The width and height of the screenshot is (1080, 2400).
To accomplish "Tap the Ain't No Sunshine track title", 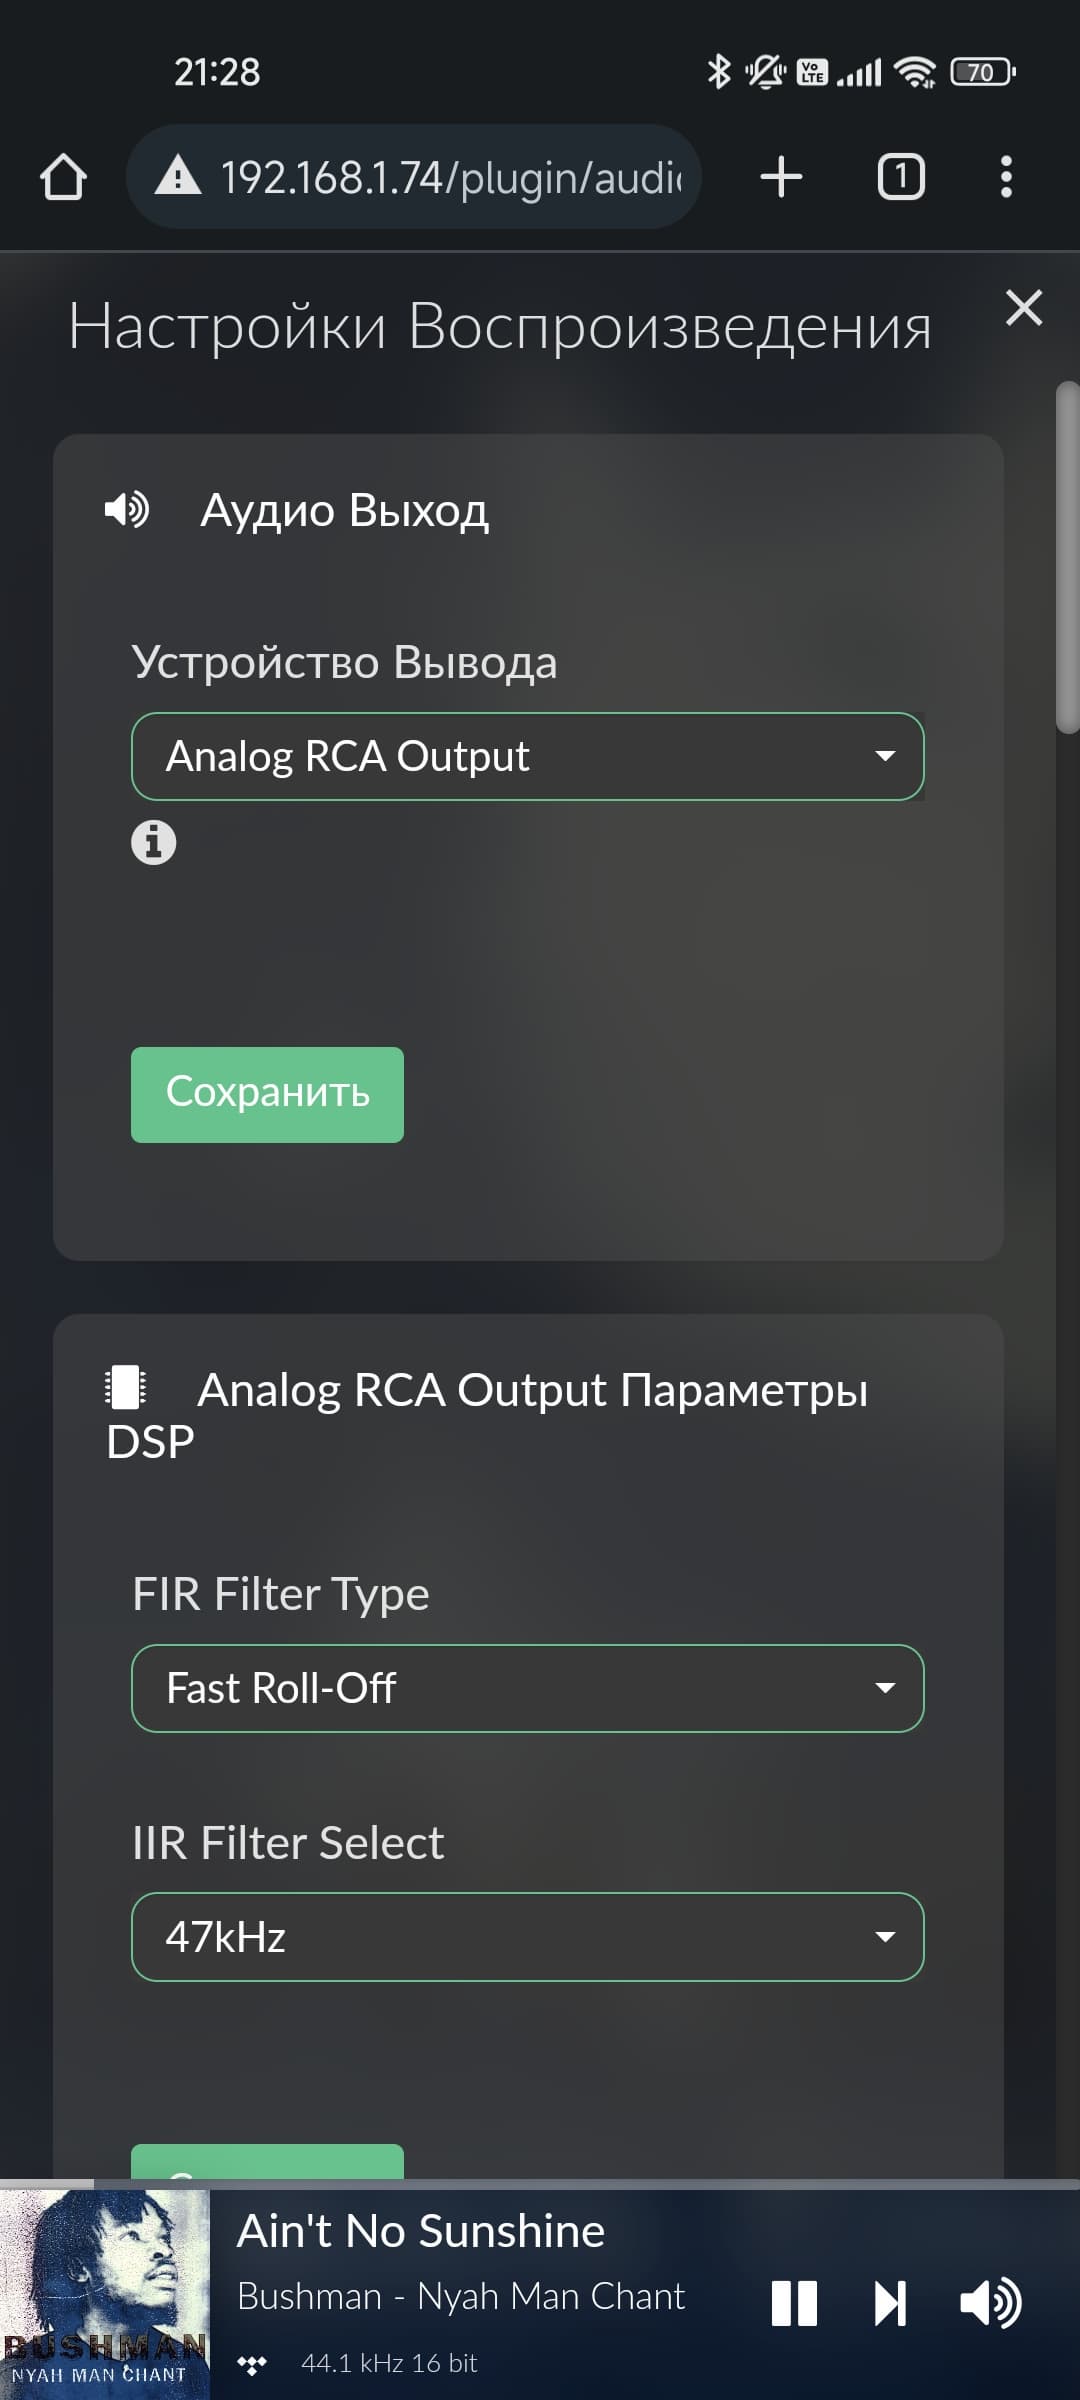I will (421, 2231).
